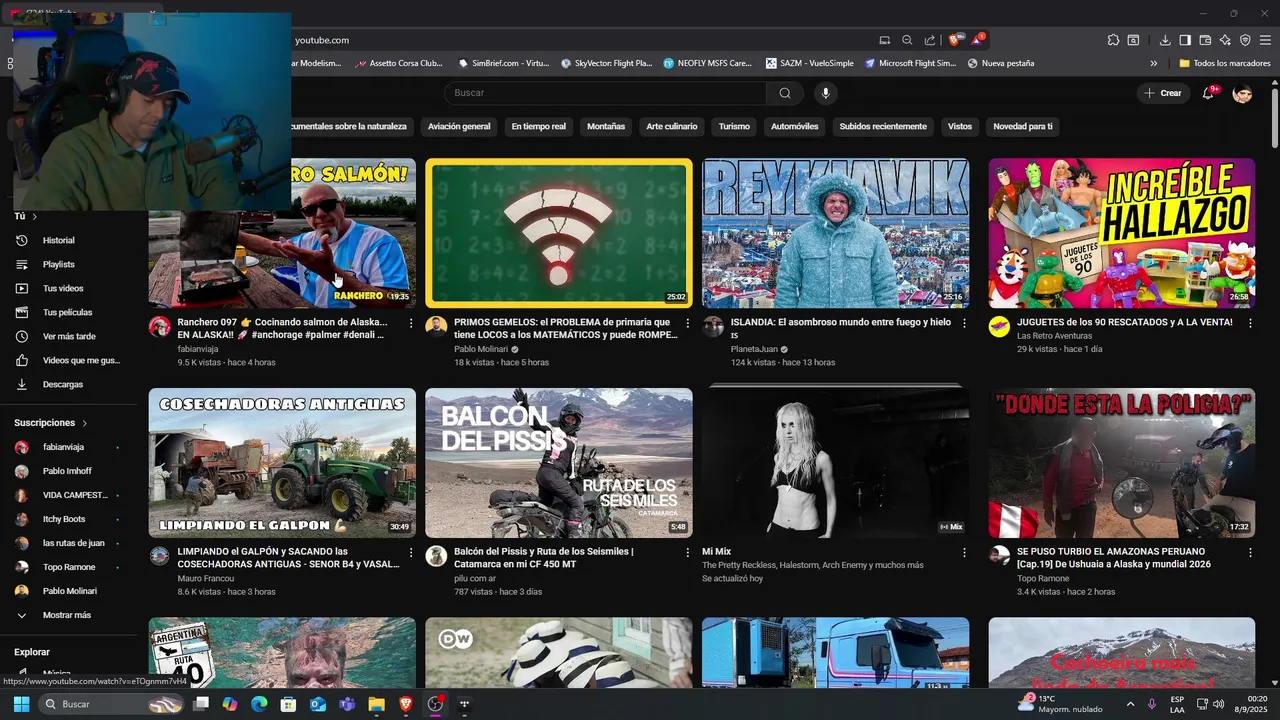Viewport: 1280px width, 720px height.
Task: Open Todos los marcadores folder
Action: (1224, 63)
